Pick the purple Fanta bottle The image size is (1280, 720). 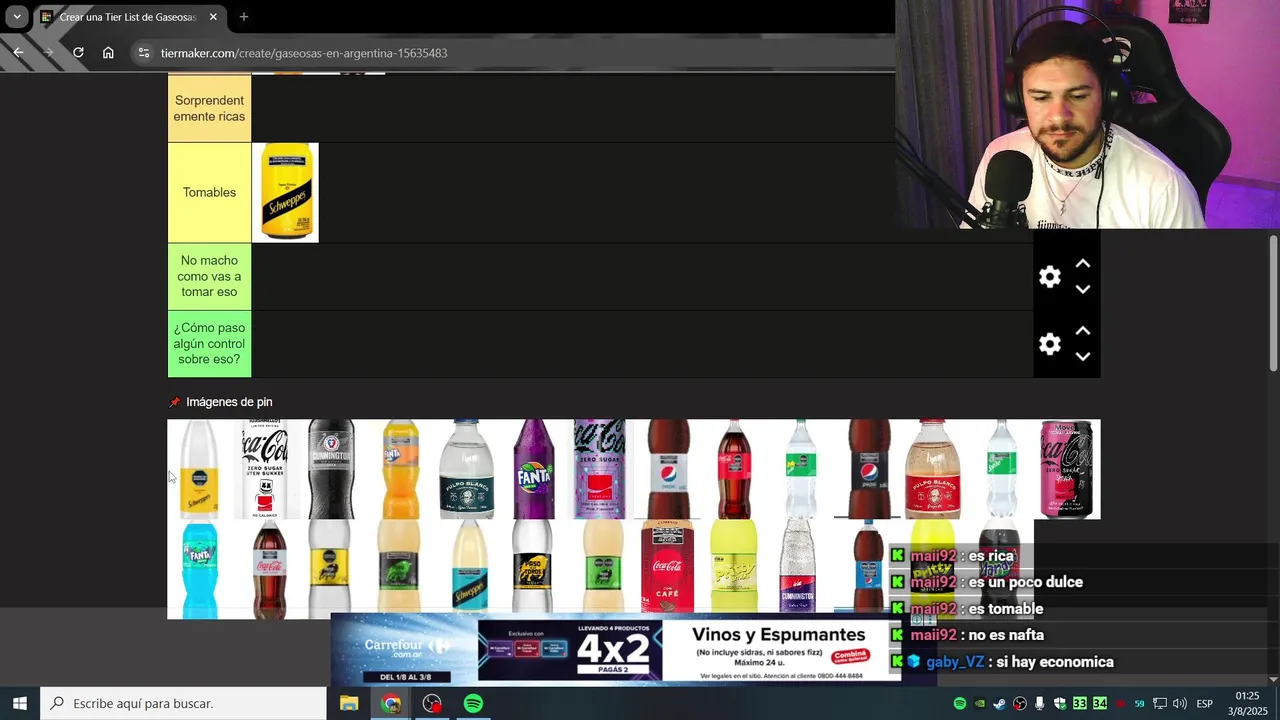(x=533, y=469)
